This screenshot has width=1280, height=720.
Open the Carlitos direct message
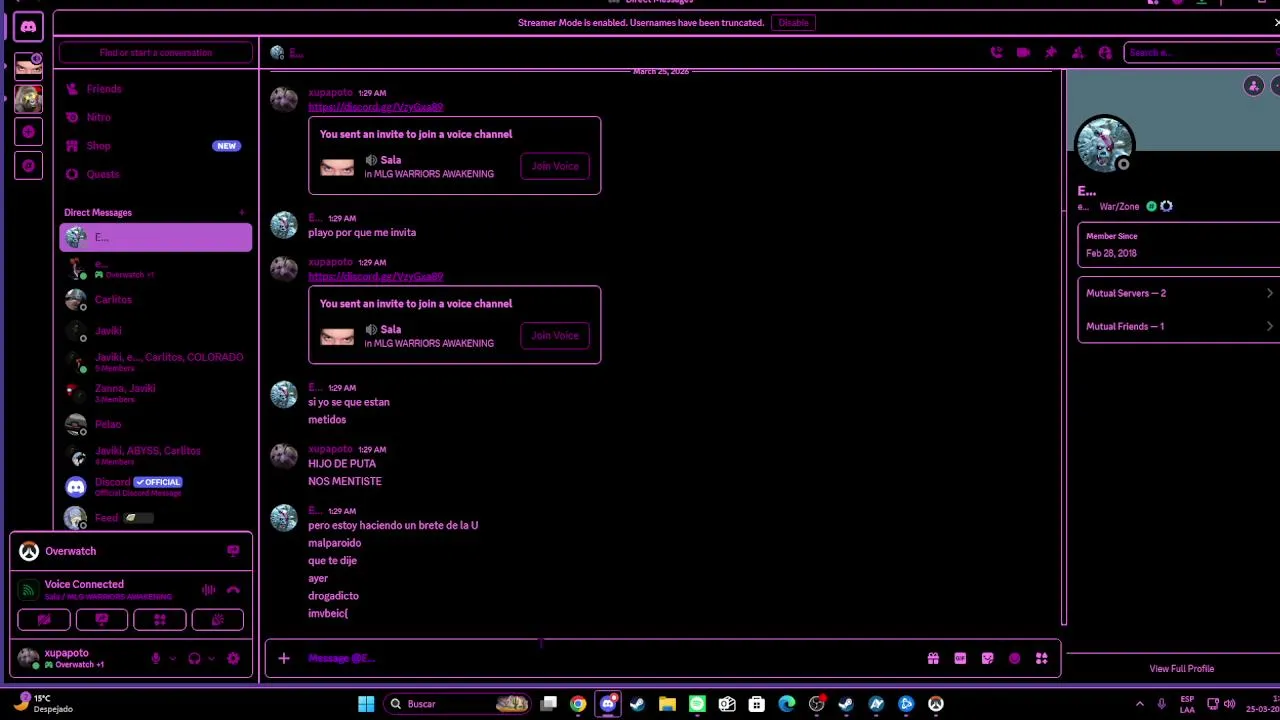tap(156, 299)
